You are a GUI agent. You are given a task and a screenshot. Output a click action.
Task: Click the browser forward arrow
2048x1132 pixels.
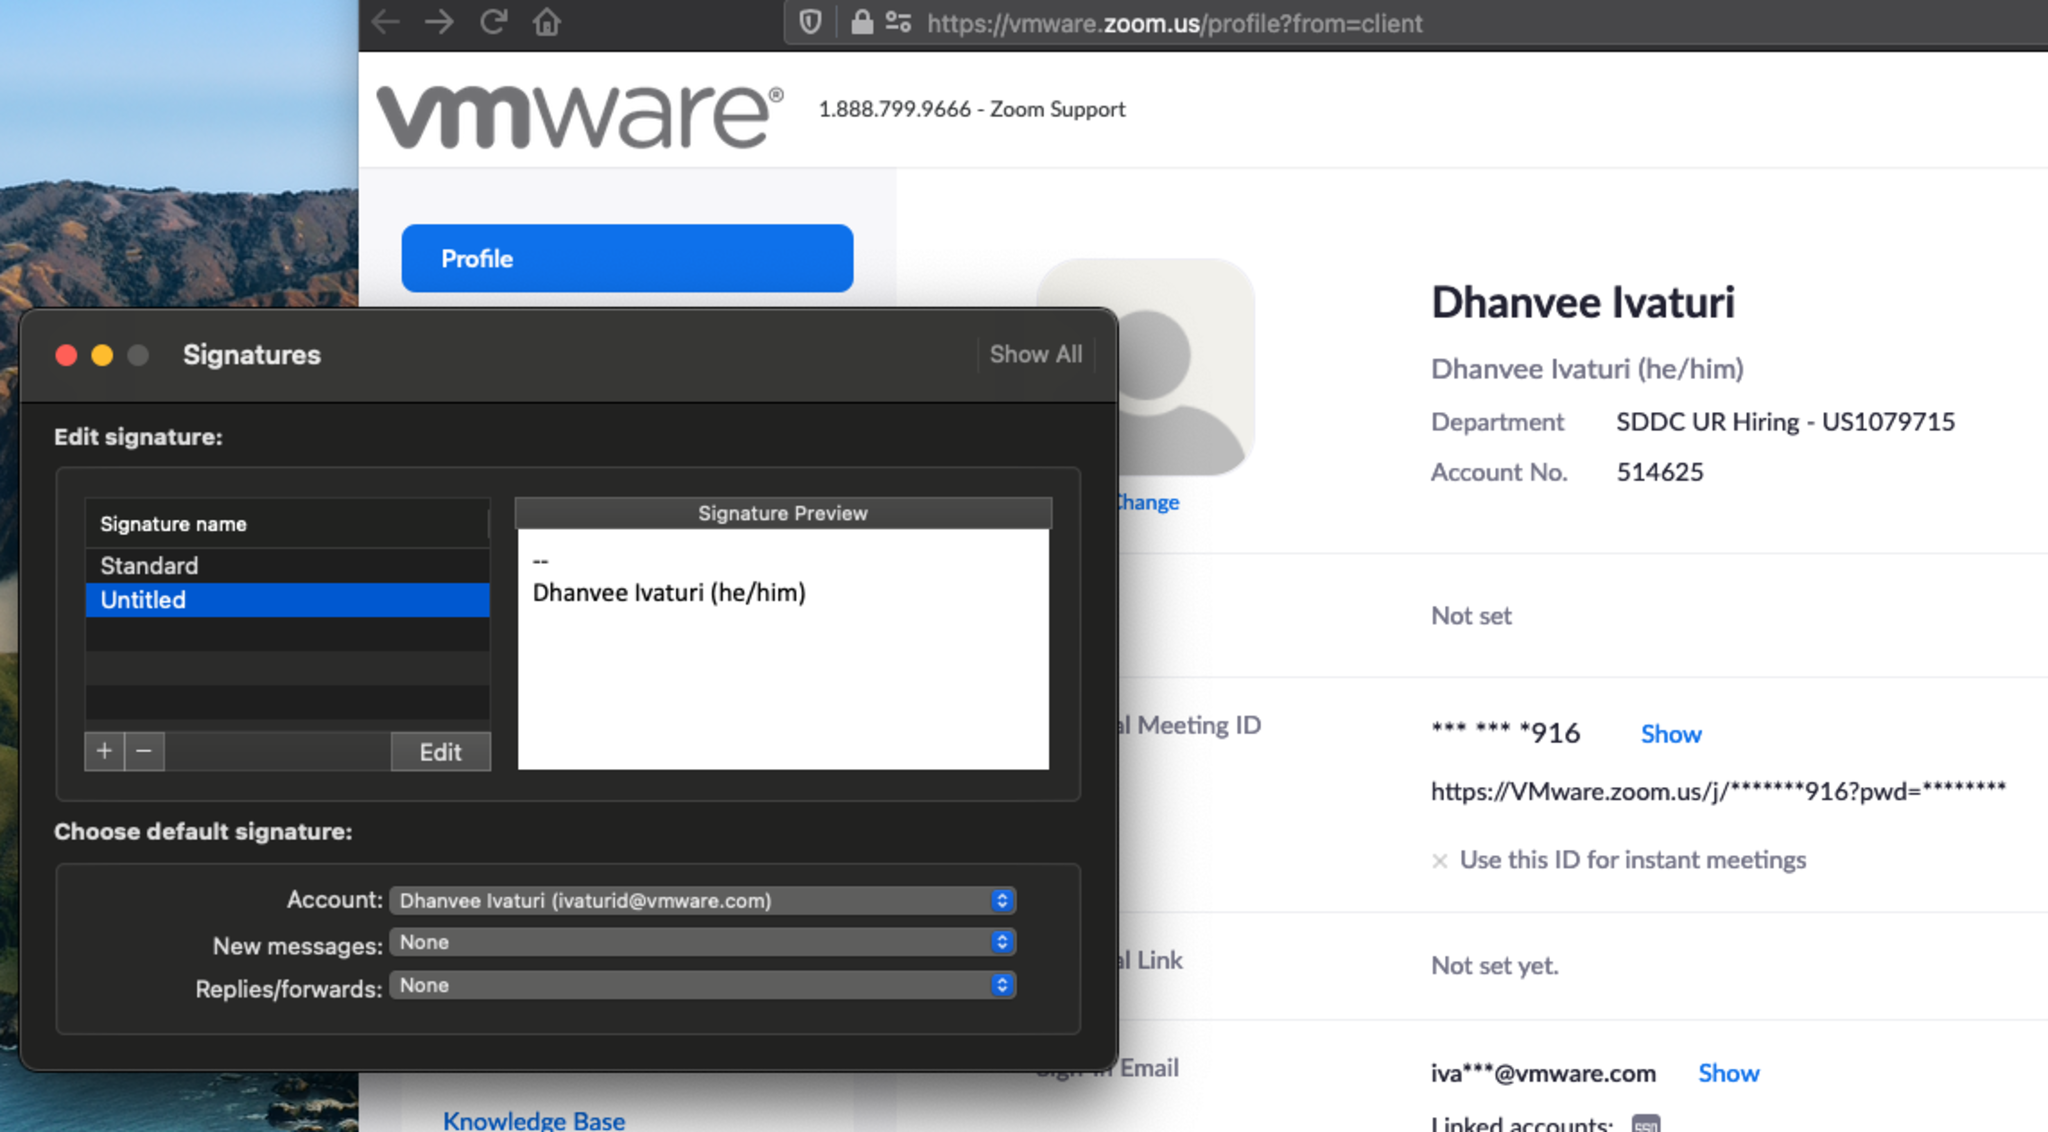439,22
